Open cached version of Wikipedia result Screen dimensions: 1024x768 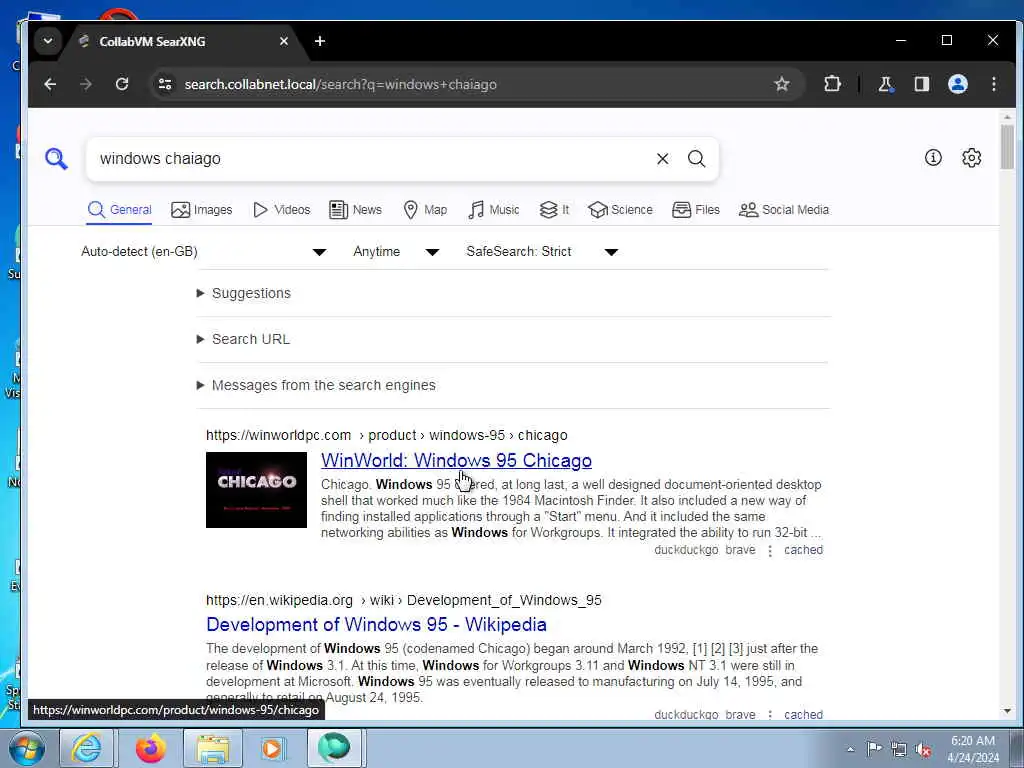click(x=803, y=714)
